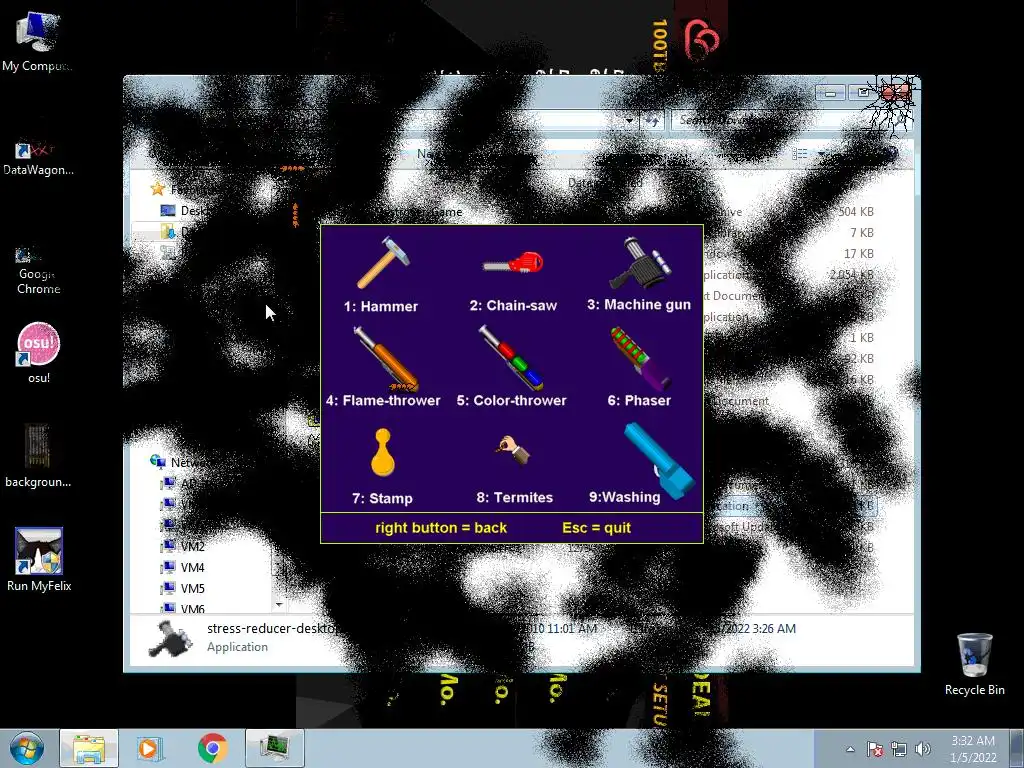Pick the Machine gun tool

pyautogui.click(x=639, y=274)
